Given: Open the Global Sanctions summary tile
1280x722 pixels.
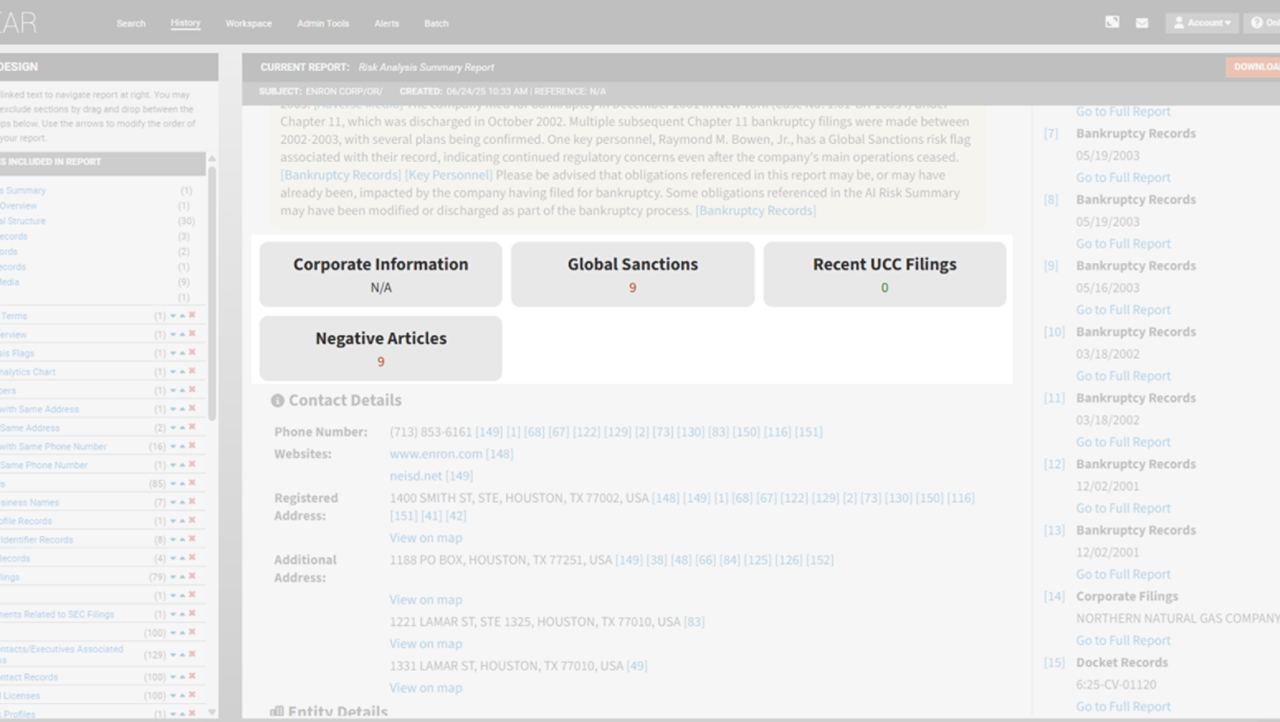Looking at the screenshot, I should click(x=632, y=274).
